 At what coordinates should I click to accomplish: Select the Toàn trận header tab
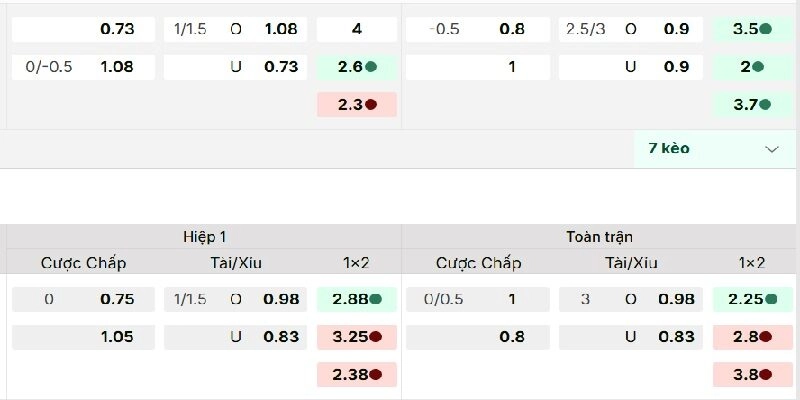(599, 237)
